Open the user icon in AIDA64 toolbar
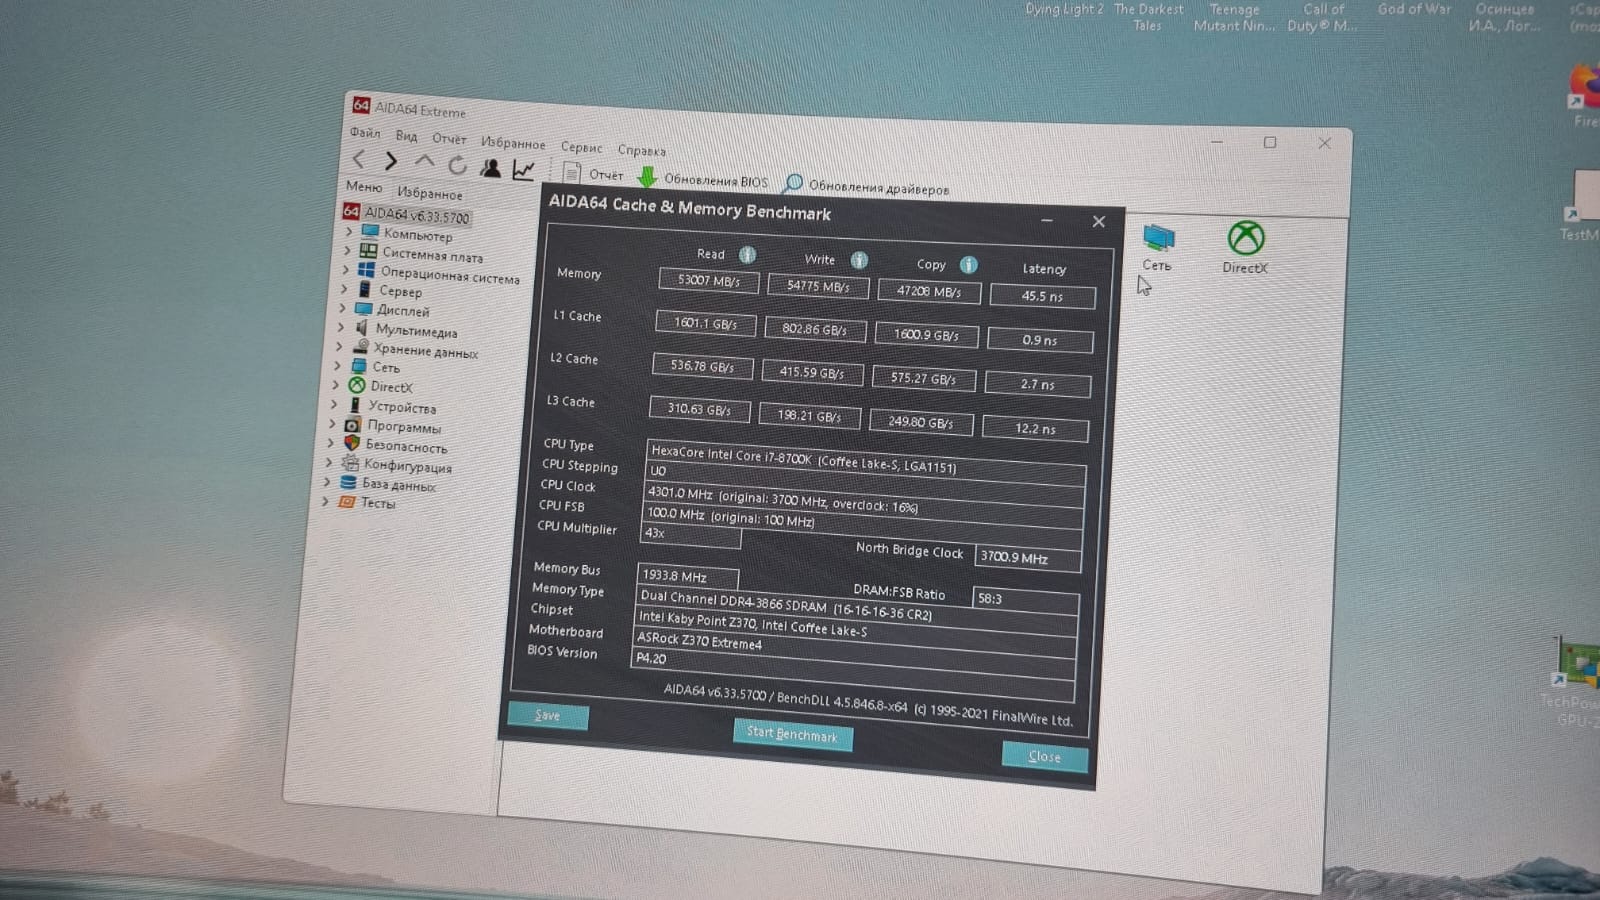1600x900 pixels. coord(490,168)
